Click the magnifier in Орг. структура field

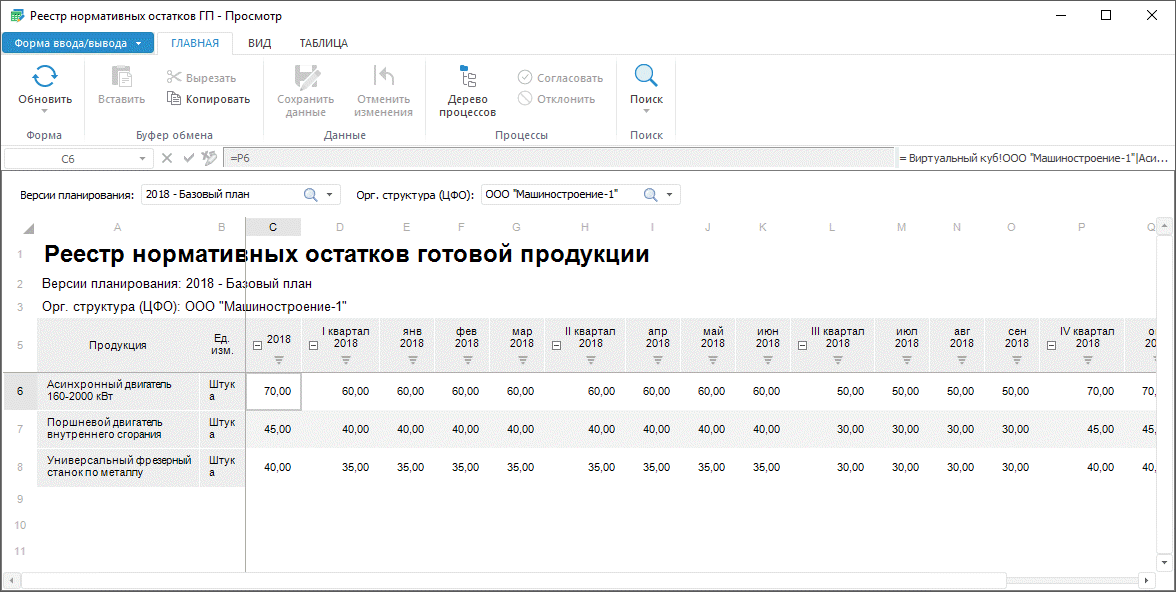pyautogui.click(x=650, y=194)
